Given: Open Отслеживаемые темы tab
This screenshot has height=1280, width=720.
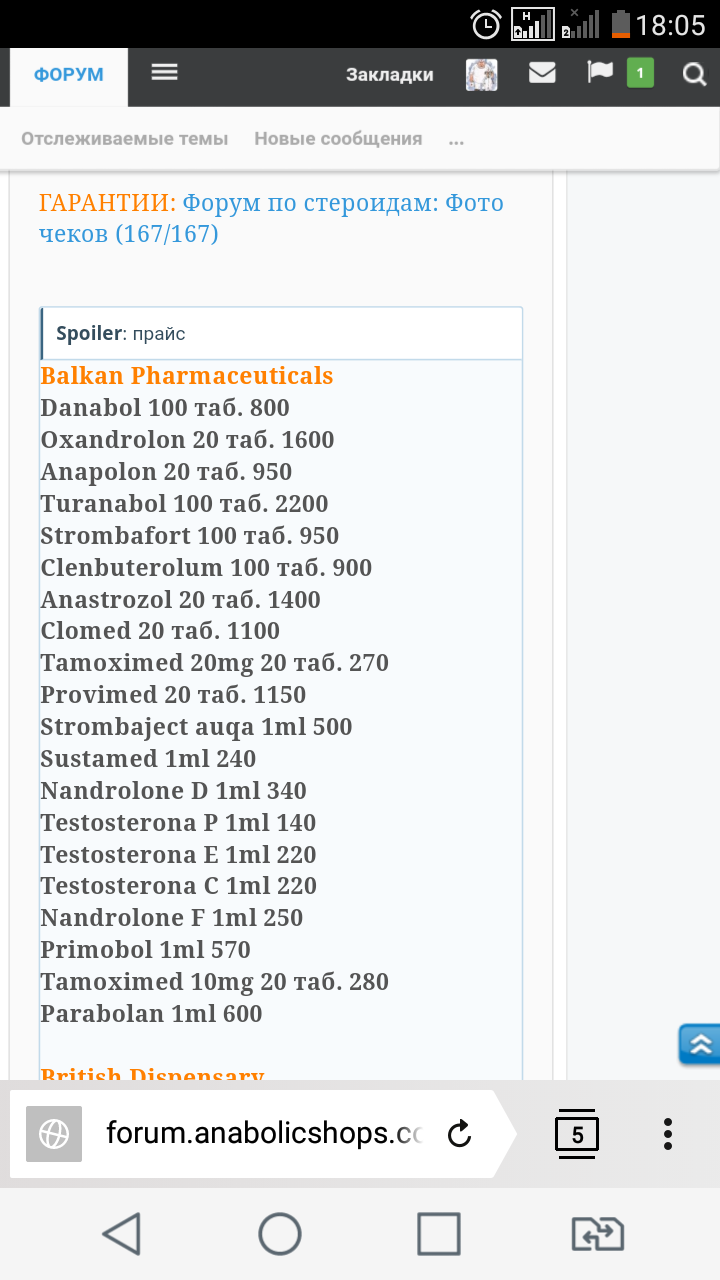Looking at the screenshot, I should pyautogui.click(x=125, y=139).
